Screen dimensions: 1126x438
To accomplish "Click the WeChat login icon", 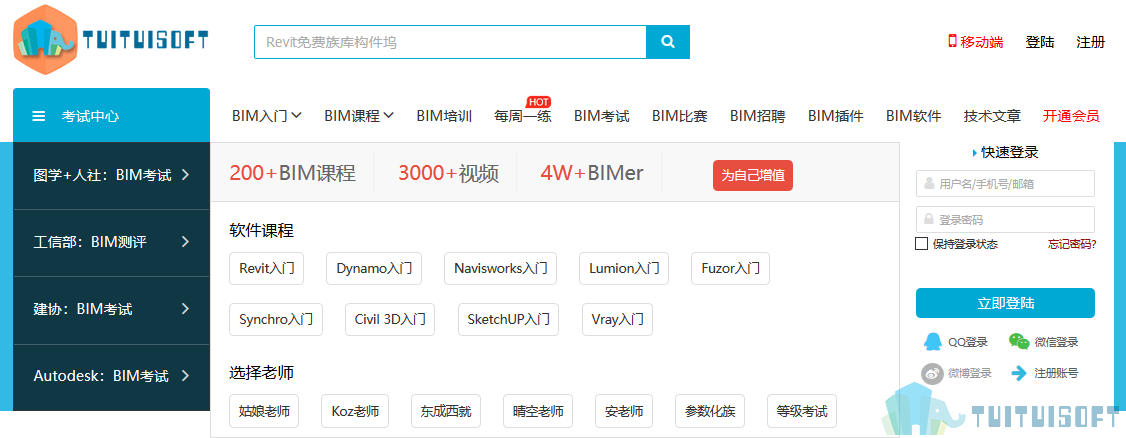I will tap(1019, 342).
